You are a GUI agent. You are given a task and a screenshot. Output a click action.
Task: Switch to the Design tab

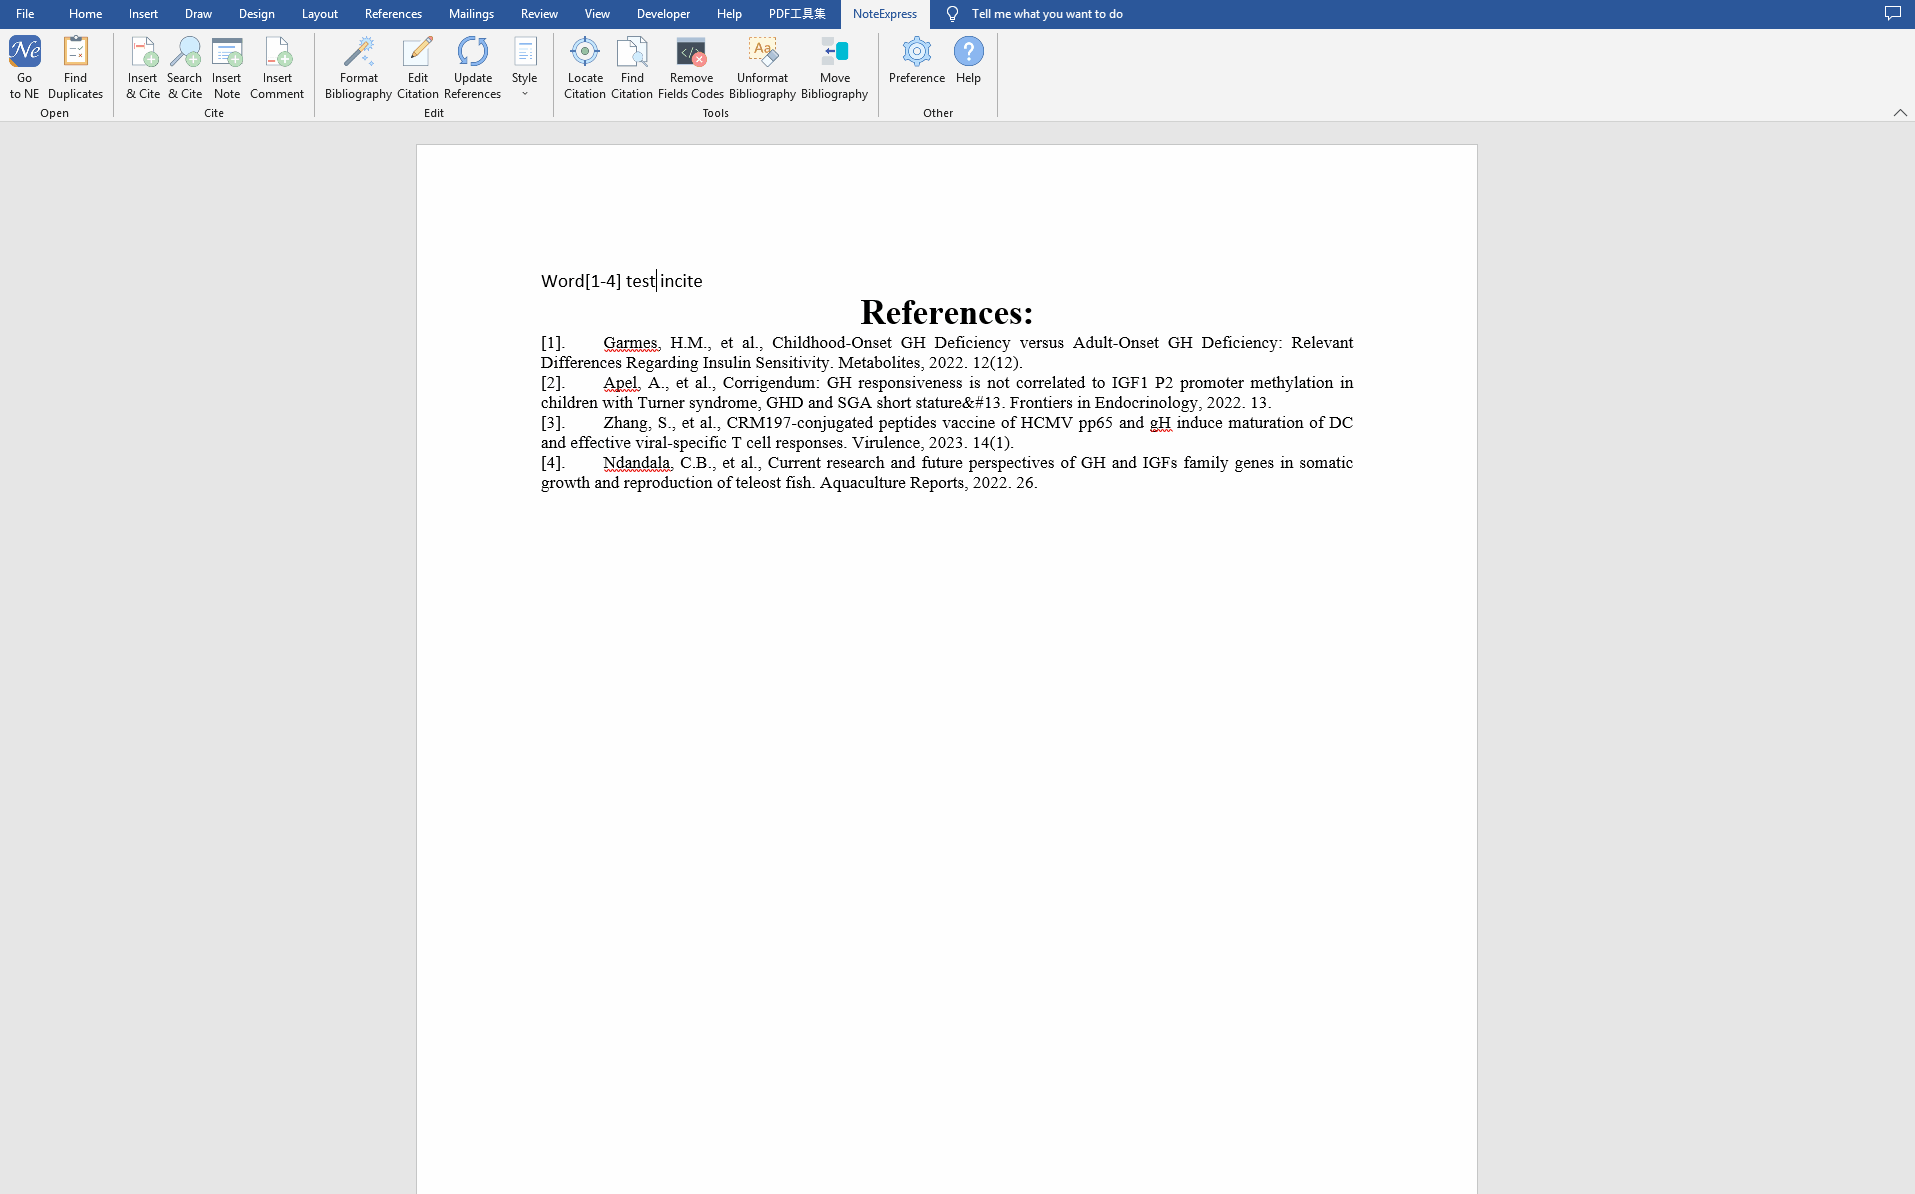pyautogui.click(x=257, y=14)
